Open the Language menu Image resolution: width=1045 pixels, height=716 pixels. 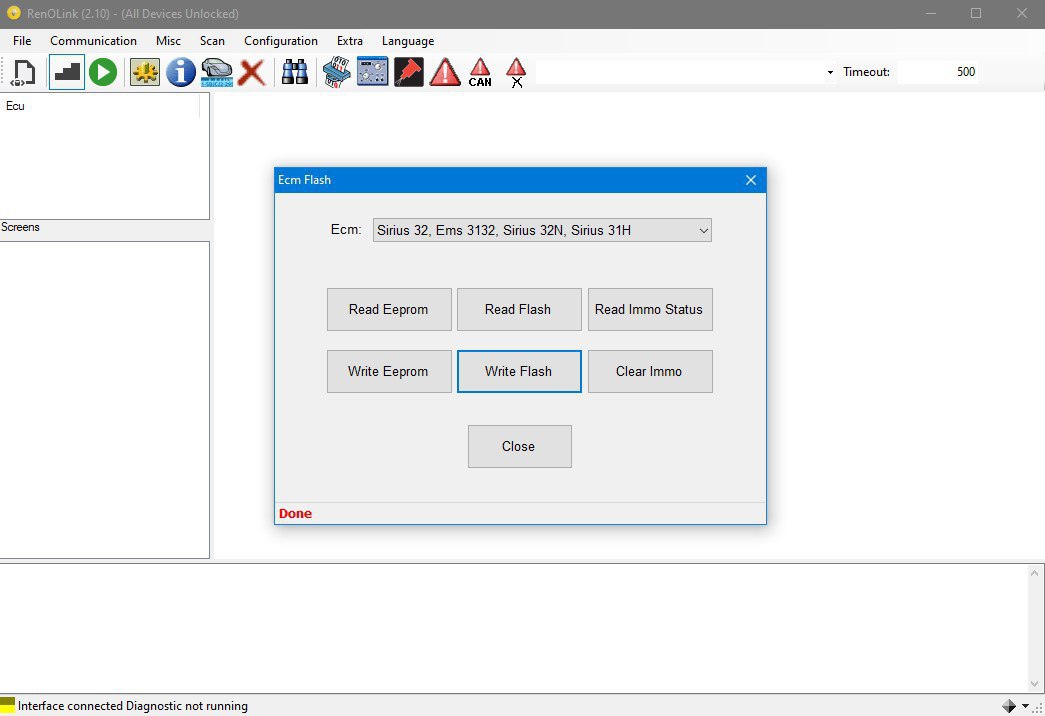click(x=408, y=41)
